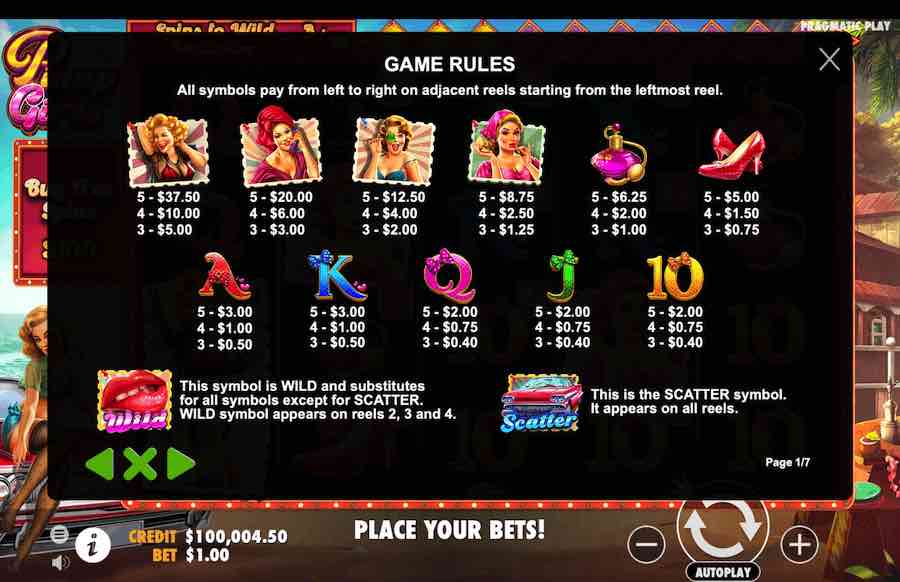Screen dimensions: 900x582
Task: Go to the previous rules page arrow
Action: coord(99,463)
